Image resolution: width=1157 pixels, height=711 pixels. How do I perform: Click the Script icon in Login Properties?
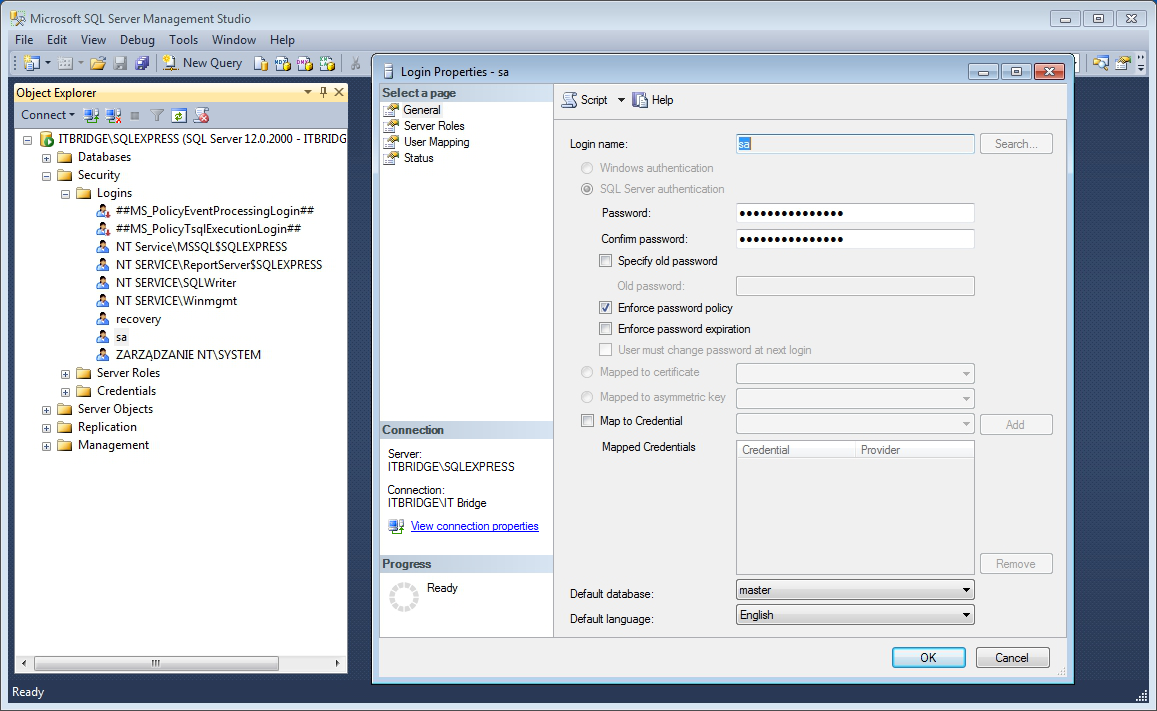click(x=570, y=100)
